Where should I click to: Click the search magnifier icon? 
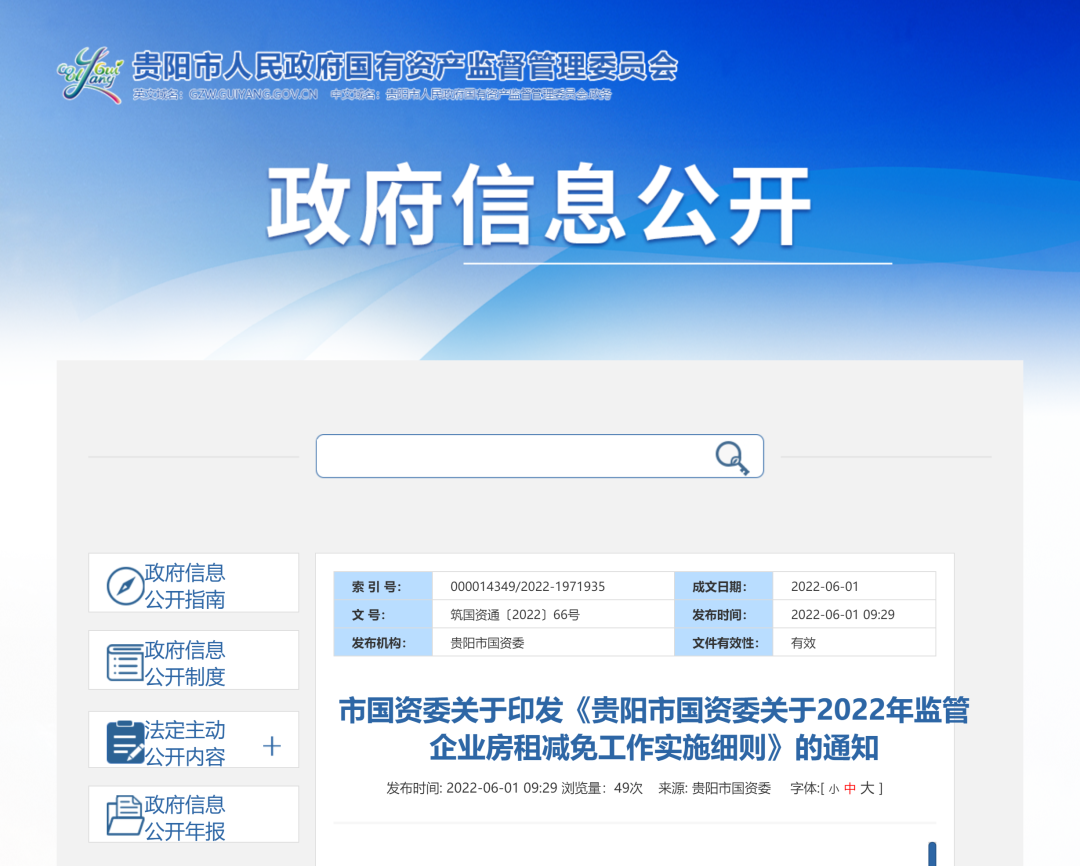tap(731, 455)
